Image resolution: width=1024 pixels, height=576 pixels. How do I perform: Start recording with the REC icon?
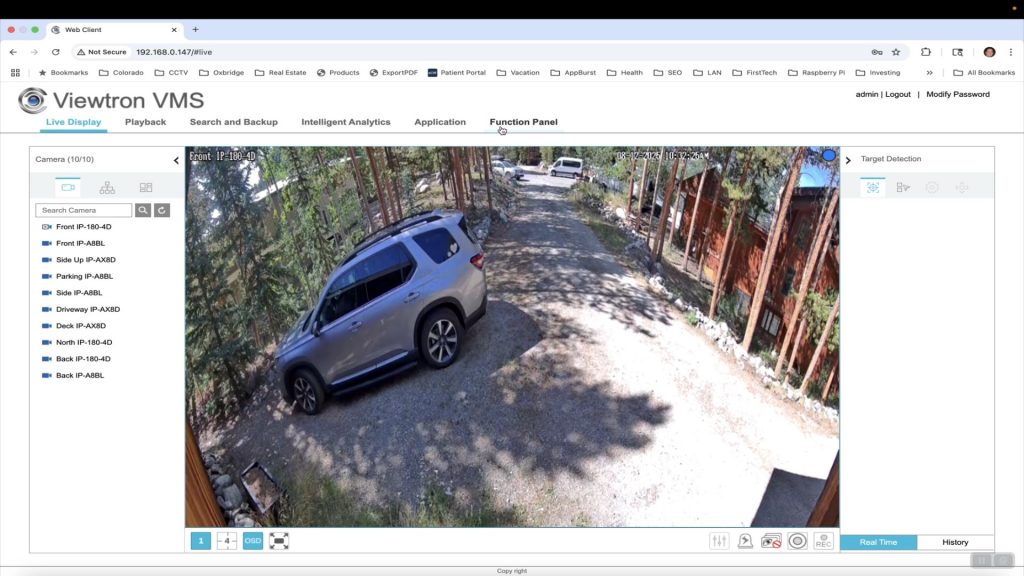coord(824,541)
